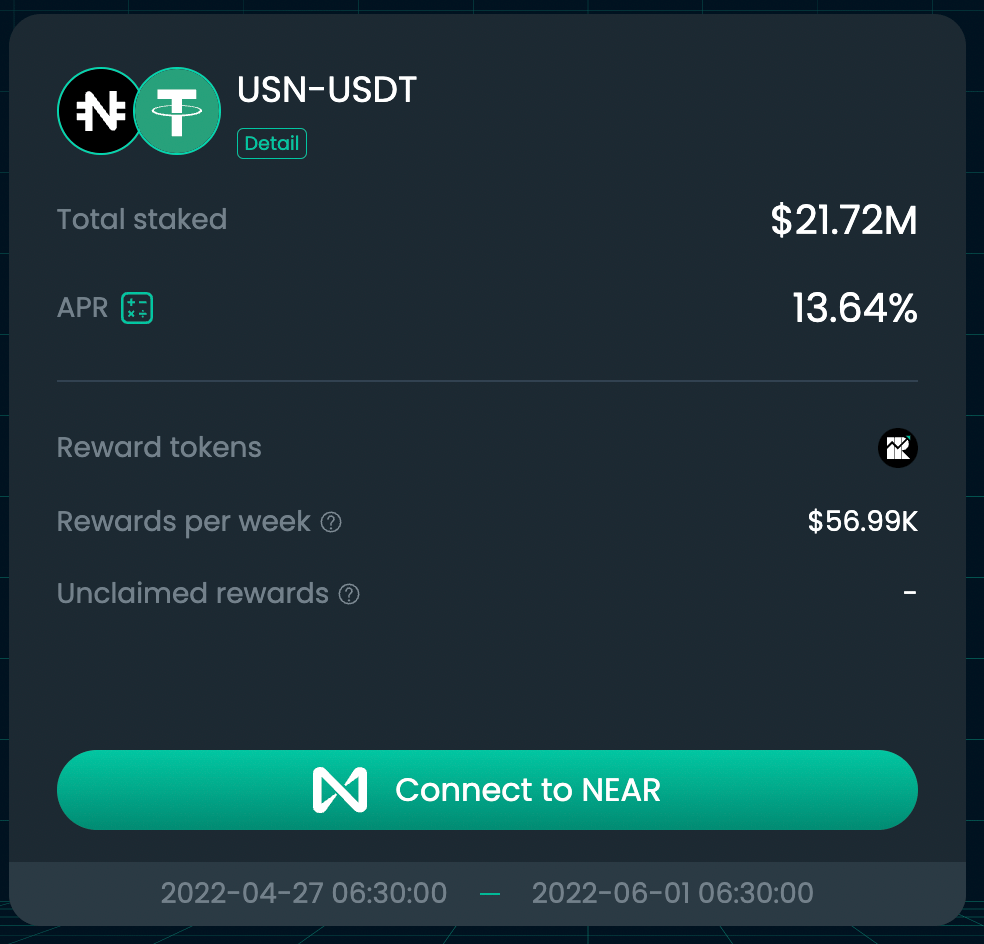The width and height of the screenshot is (984, 944).
Task: Click the USN token icon
Action: (98, 112)
